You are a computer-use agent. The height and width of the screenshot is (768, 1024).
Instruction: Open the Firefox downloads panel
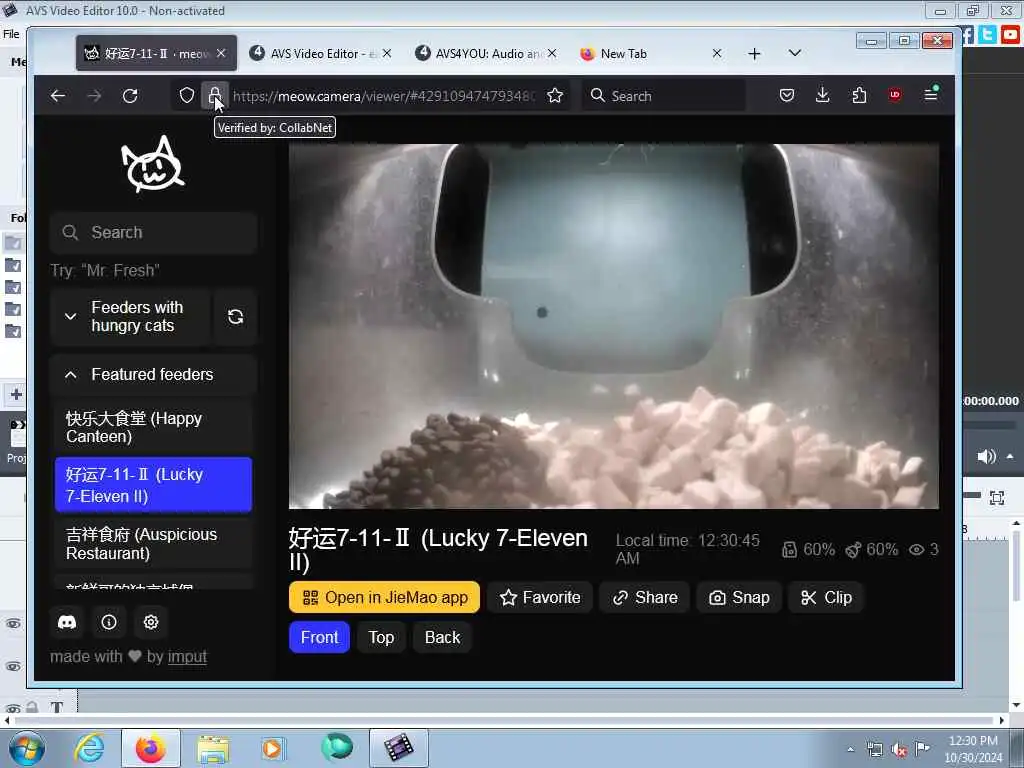(x=823, y=95)
